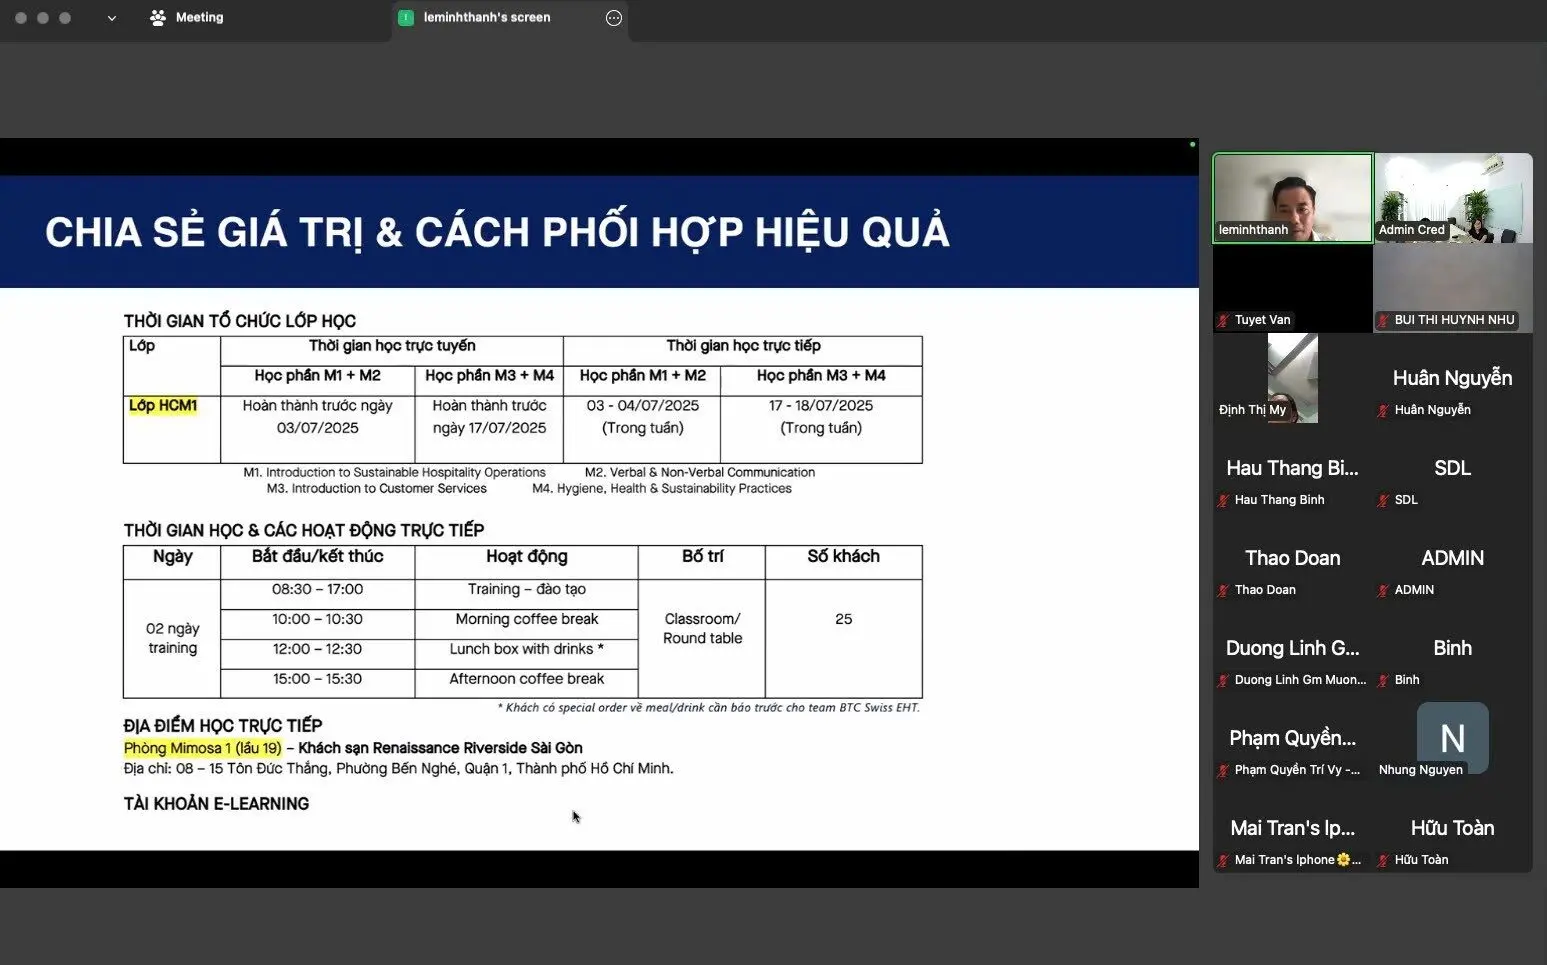Click the people icon beside Meeting

tap(157, 18)
